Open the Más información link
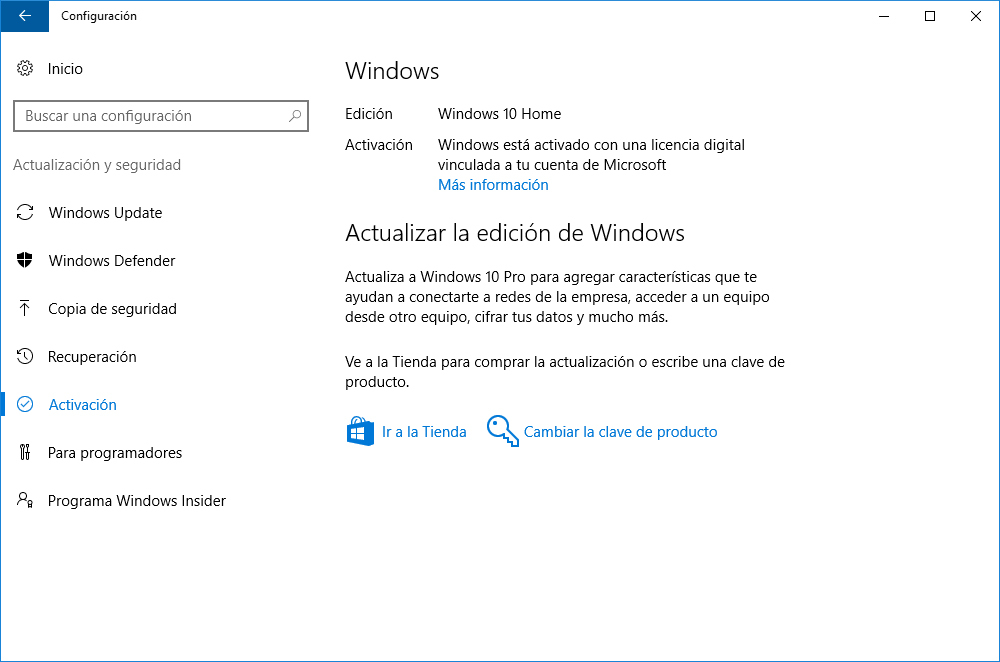Image resolution: width=1000 pixels, height=662 pixels. coord(493,184)
